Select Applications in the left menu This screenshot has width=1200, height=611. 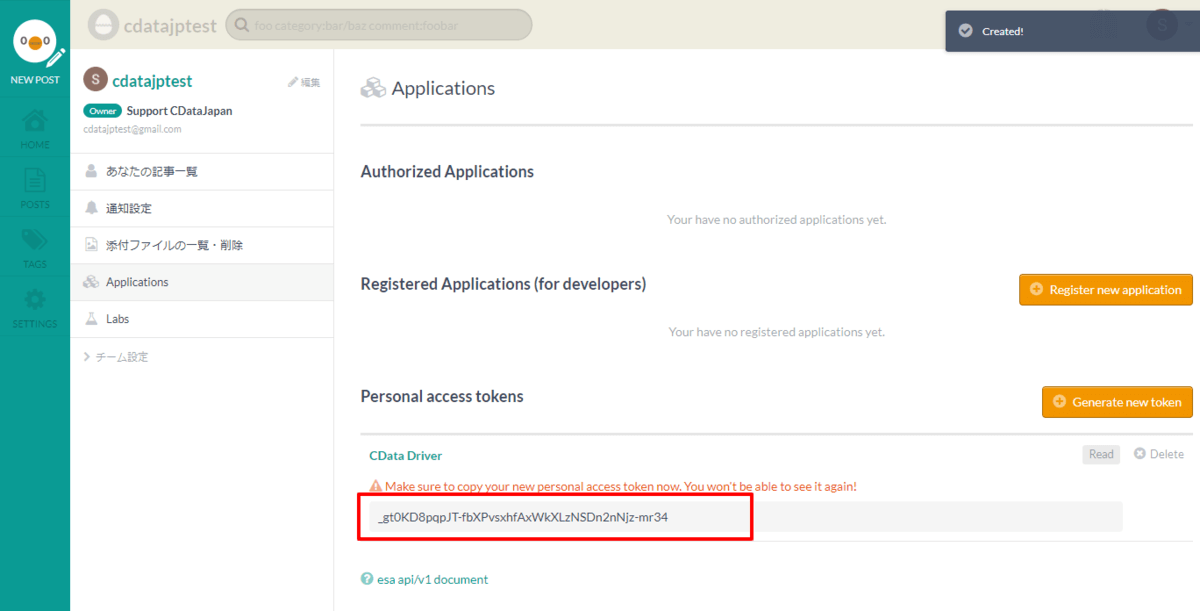[x=137, y=282]
